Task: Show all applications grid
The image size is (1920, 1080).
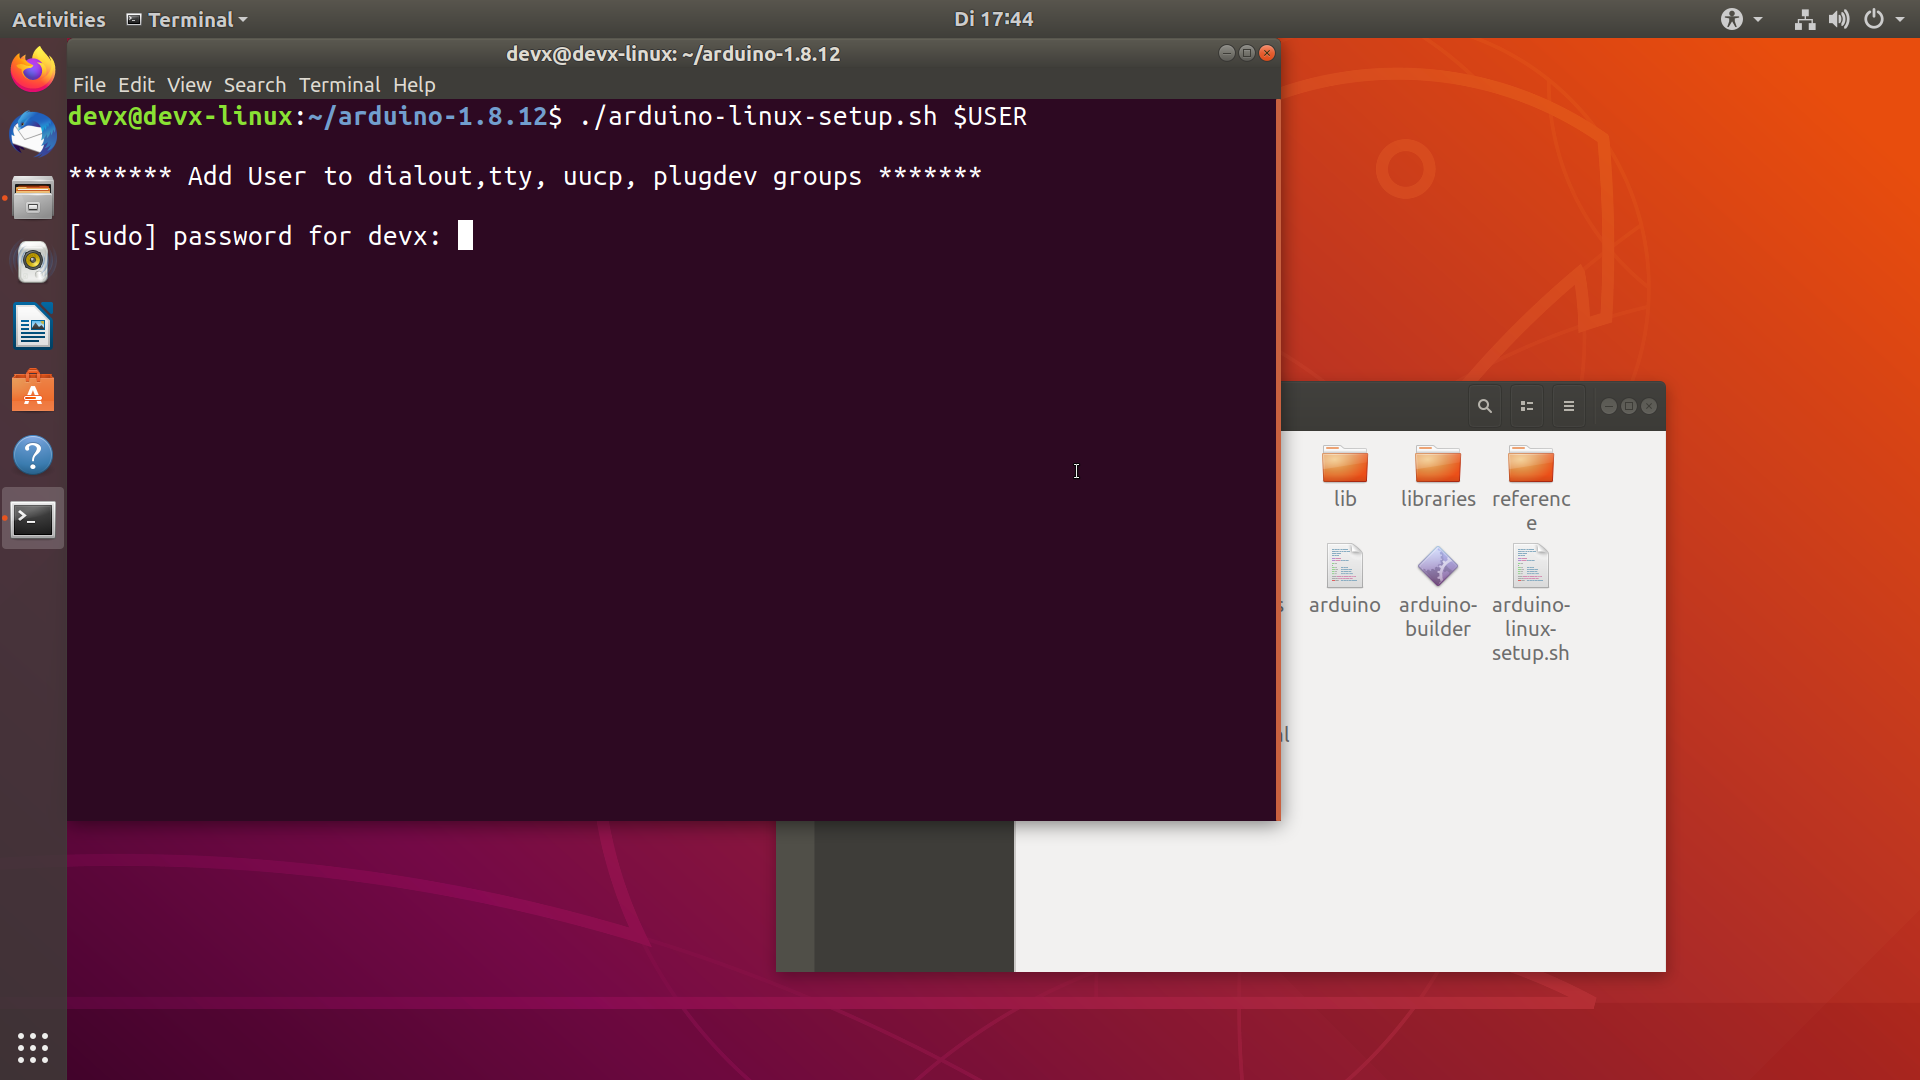Action: [x=33, y=1047]
